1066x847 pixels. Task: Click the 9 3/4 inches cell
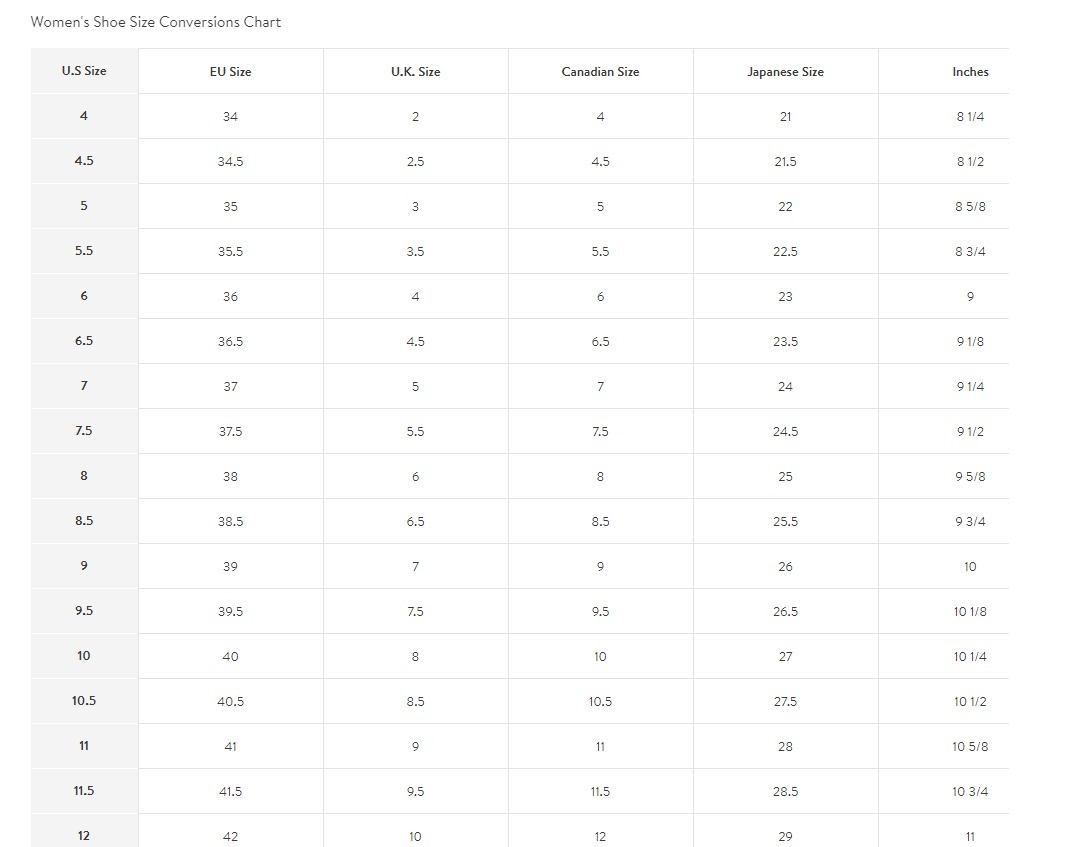point(970,522)
